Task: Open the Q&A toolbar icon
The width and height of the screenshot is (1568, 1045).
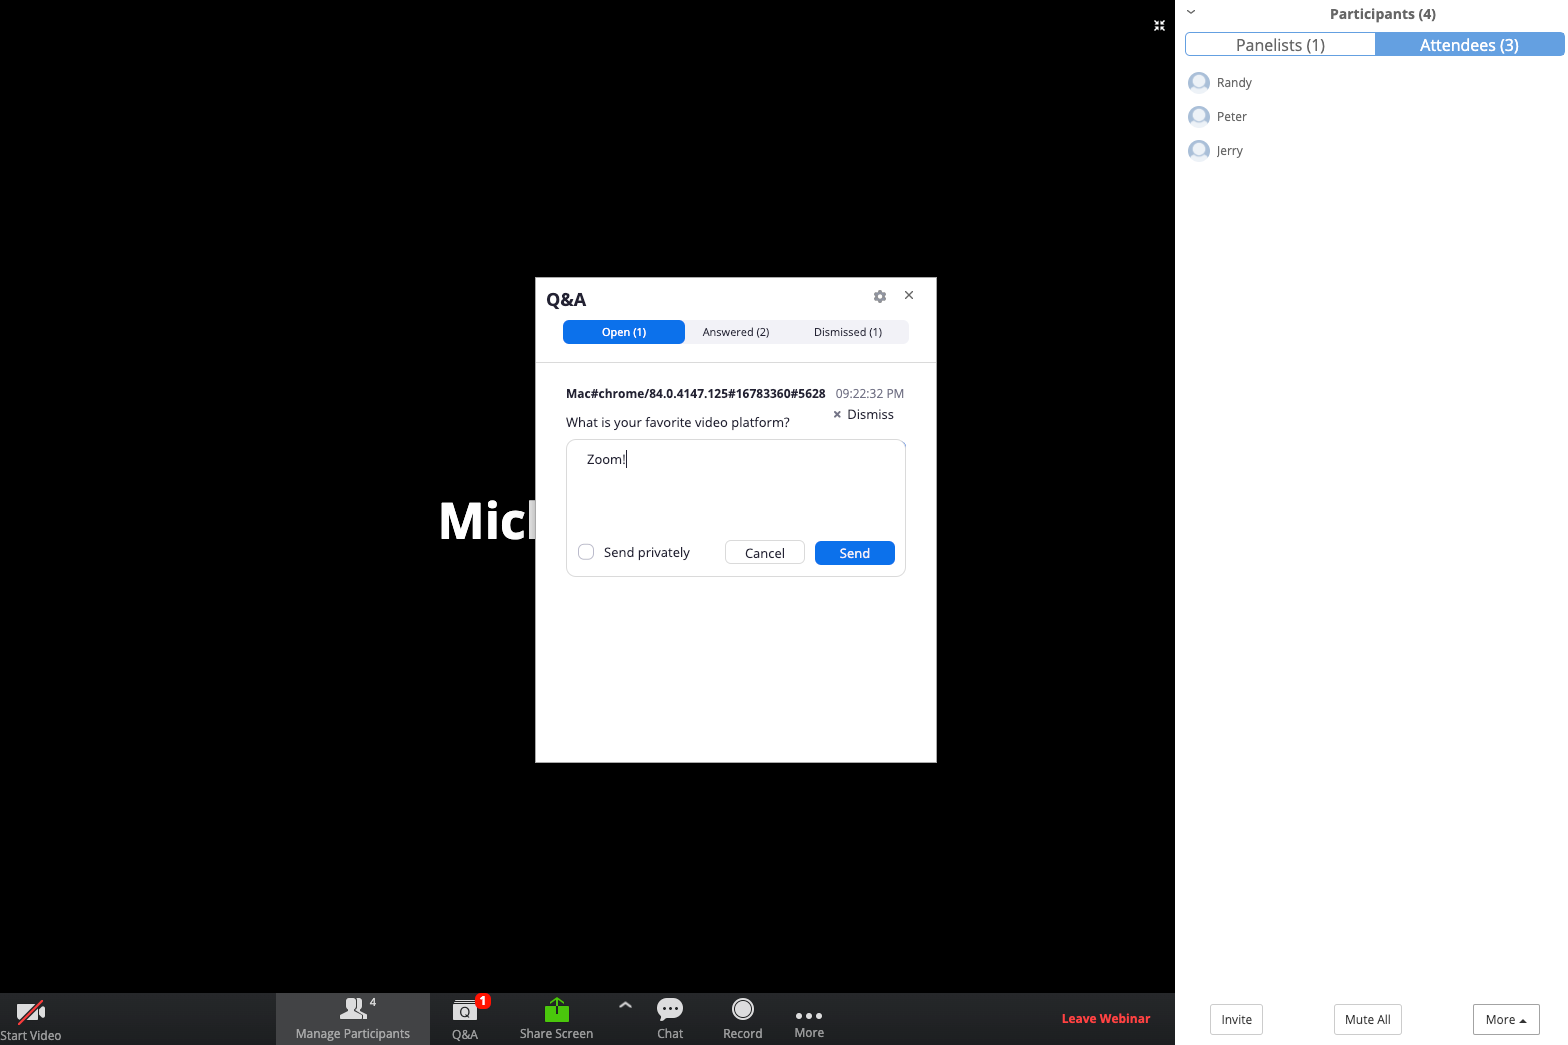Action: coord(465,1011)
